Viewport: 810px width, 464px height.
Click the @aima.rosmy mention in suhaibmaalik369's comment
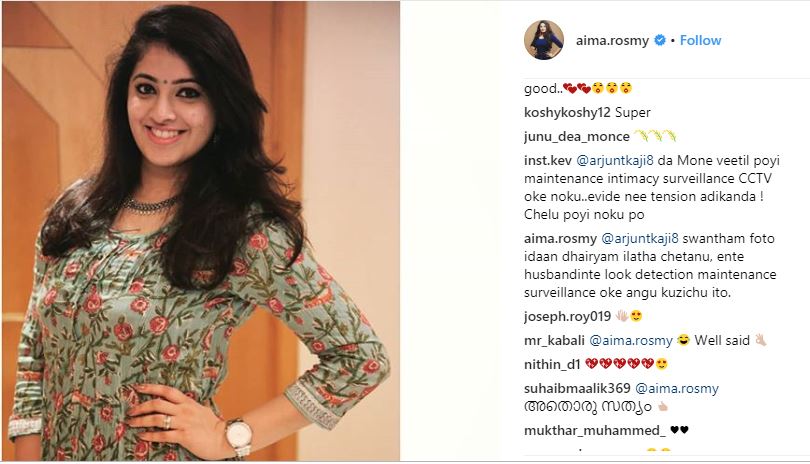pyautogui.click(x=677, y=388)
